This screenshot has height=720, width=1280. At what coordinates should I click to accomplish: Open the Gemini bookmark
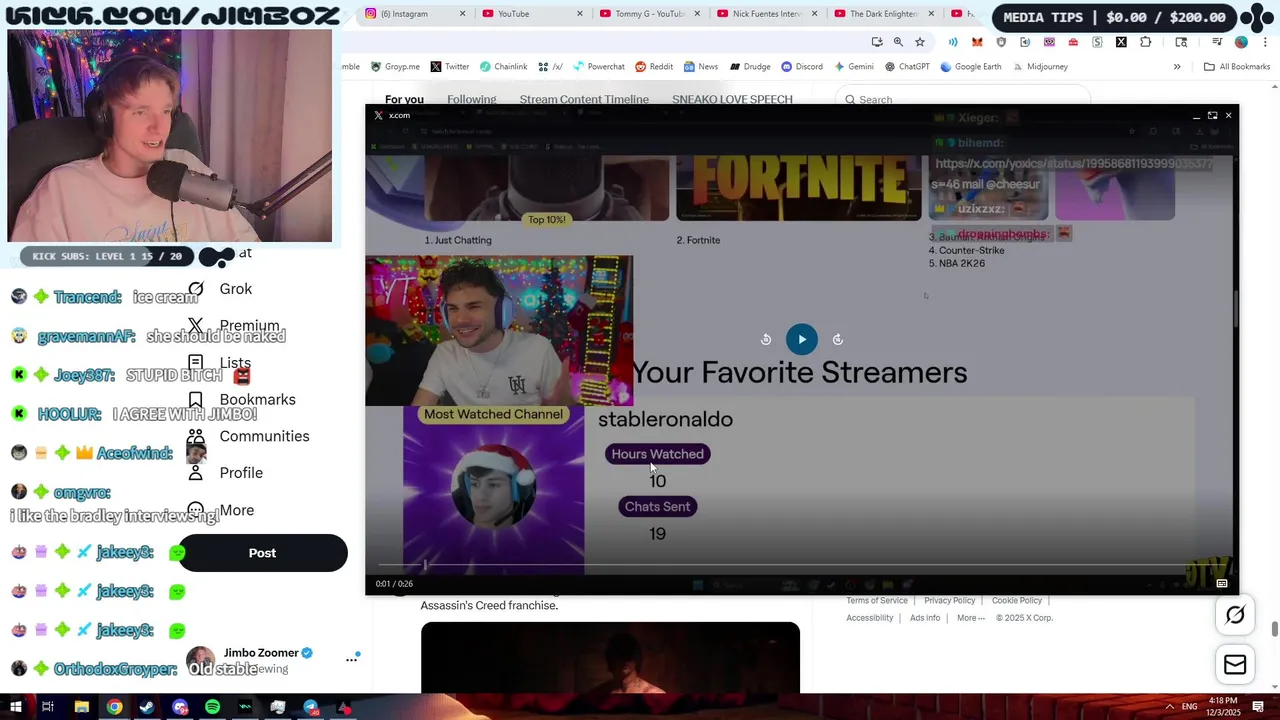853,67
